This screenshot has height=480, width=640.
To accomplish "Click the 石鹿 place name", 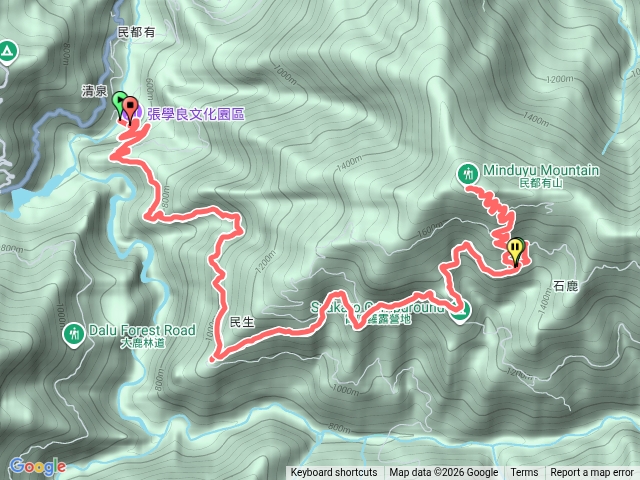I will (x=566, y=286).
